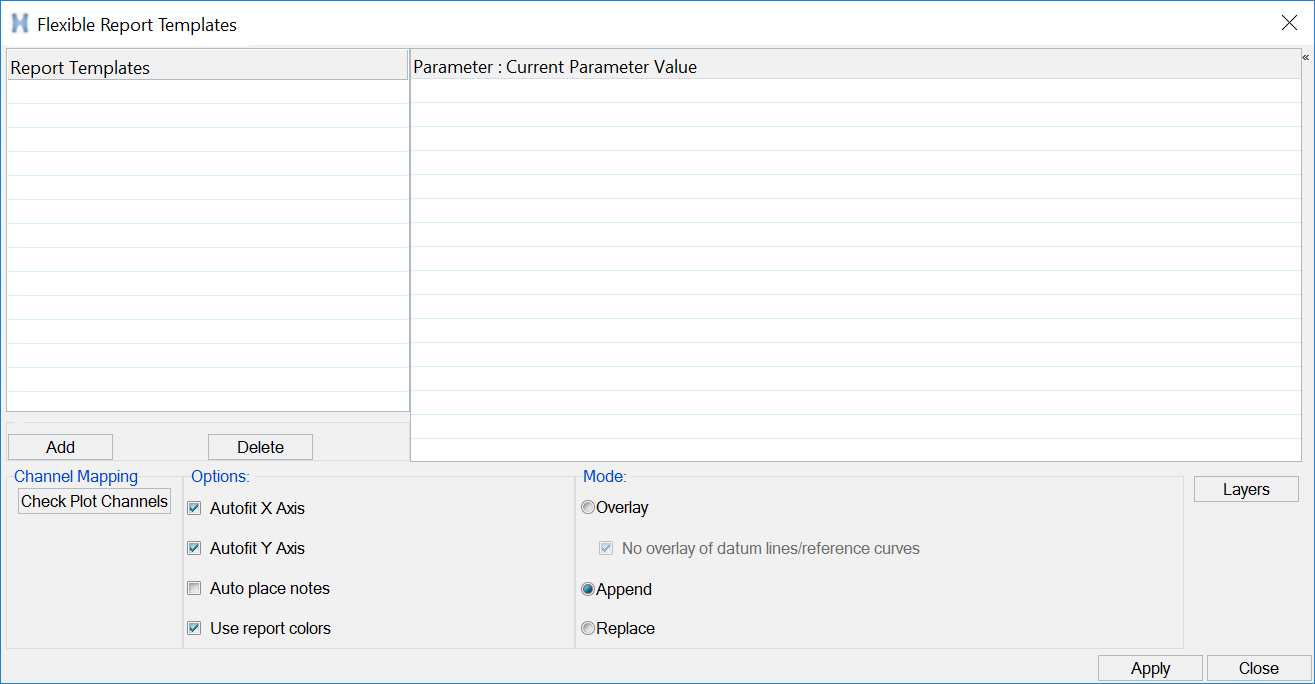
Task: Open the Layers dialog
Action: 1246,490
